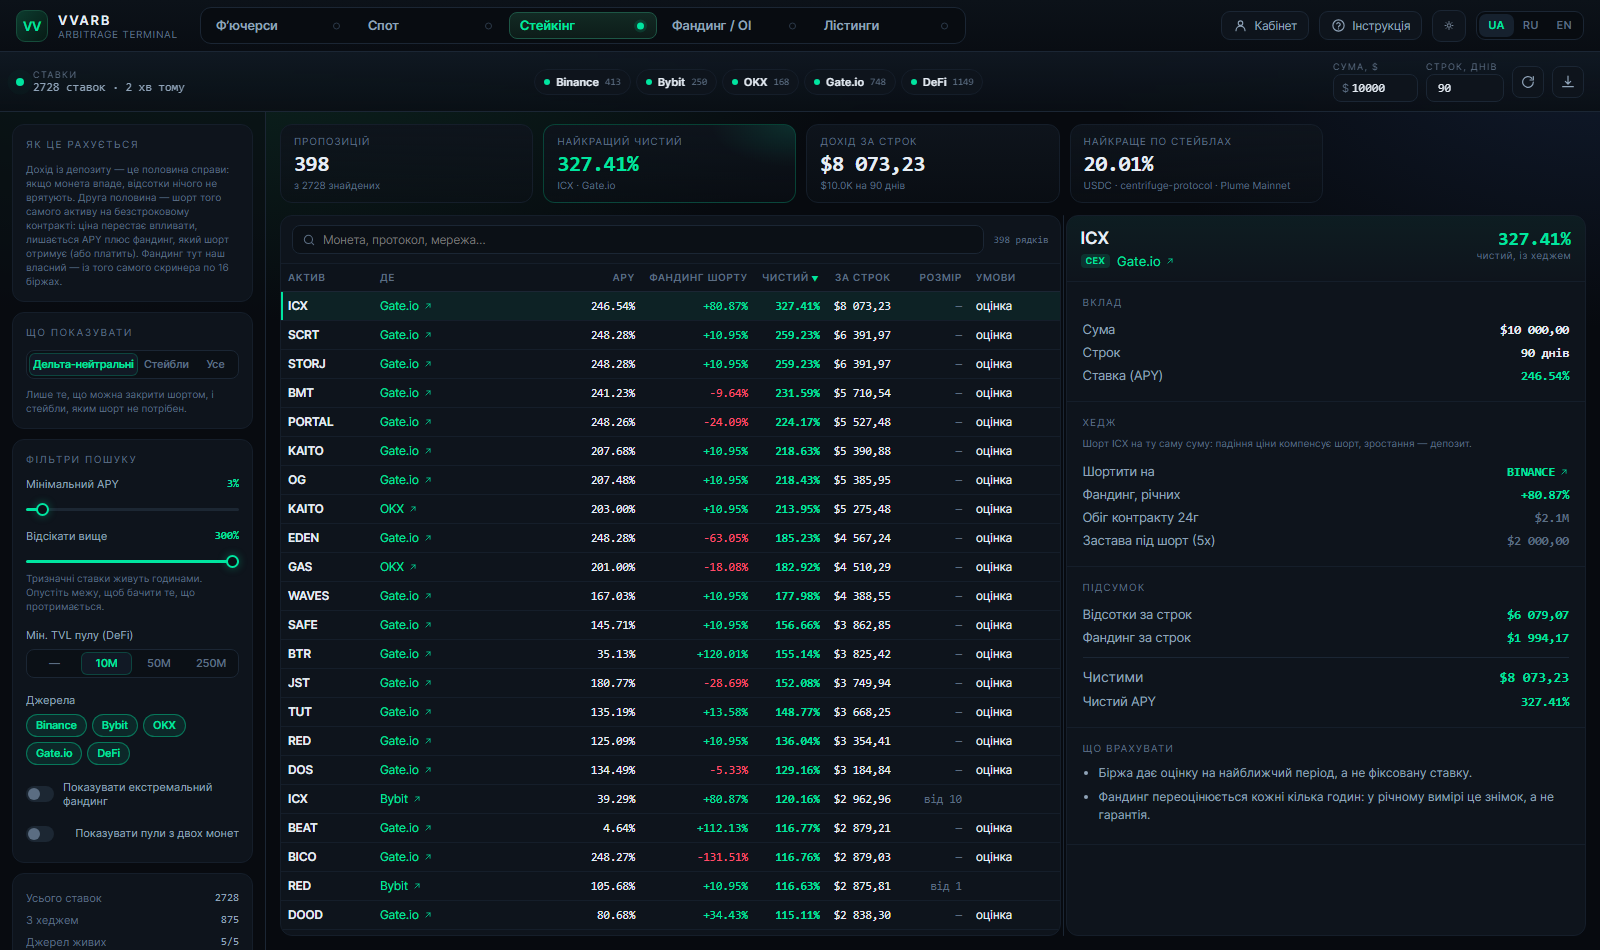Open BINANCE external link in hedge section
1600x950 pixels.
pyautogui.click(x=1564, y=472)
